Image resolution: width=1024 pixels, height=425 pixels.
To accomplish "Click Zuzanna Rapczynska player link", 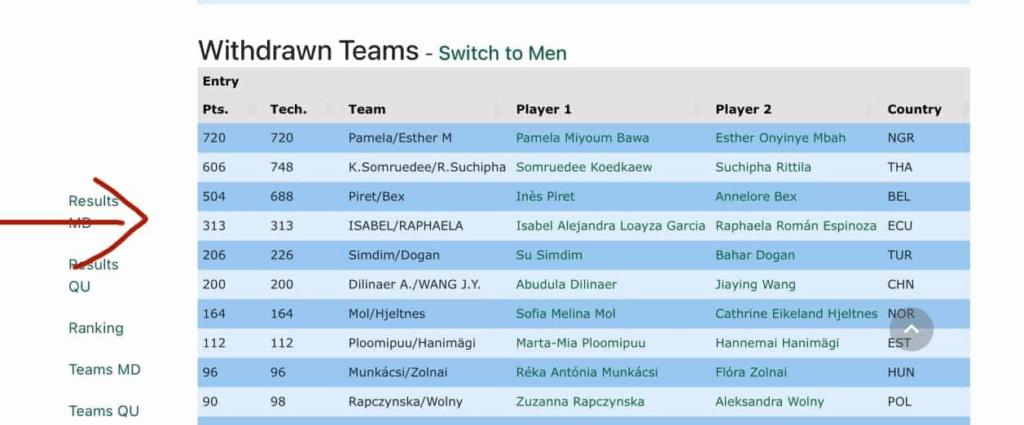I will pyautogui.click(x=580, y=402).
